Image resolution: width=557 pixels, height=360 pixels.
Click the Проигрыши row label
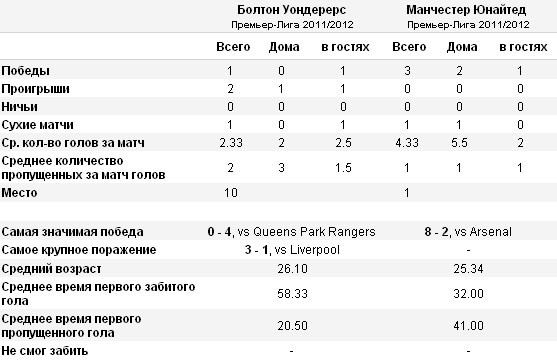point(36,89)
